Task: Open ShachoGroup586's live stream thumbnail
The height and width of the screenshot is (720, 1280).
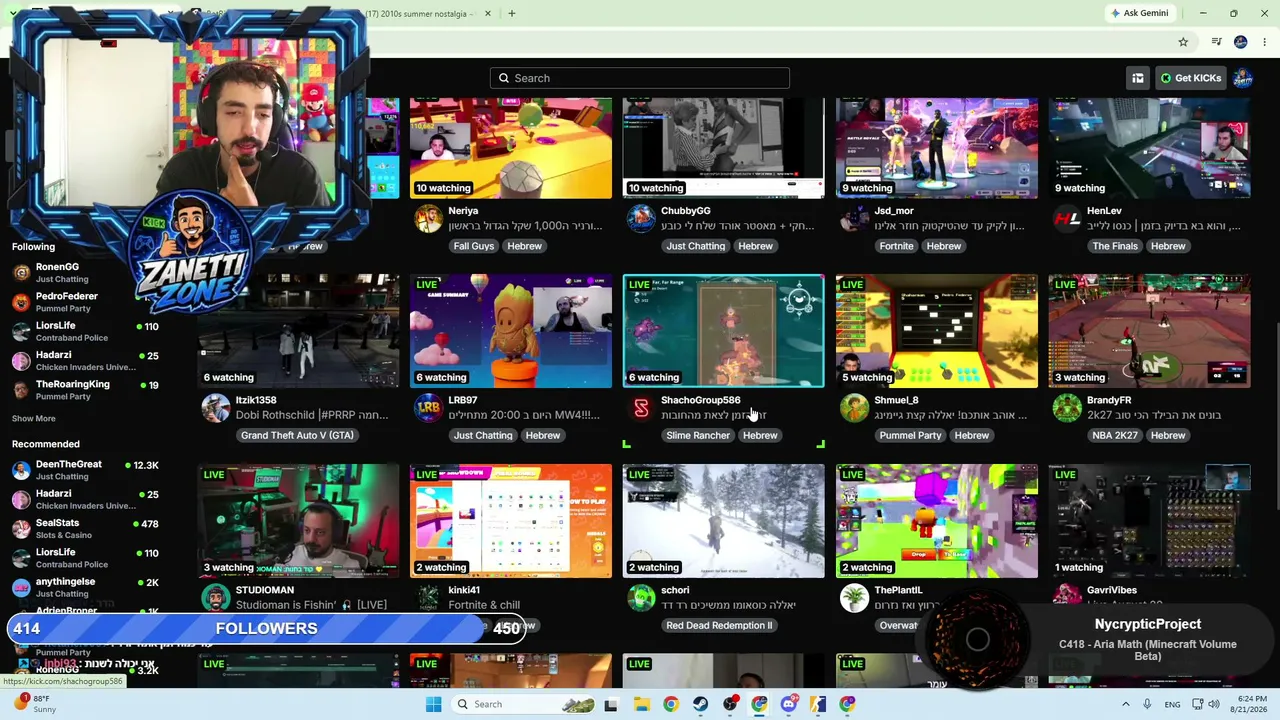Action: (724, 331)
